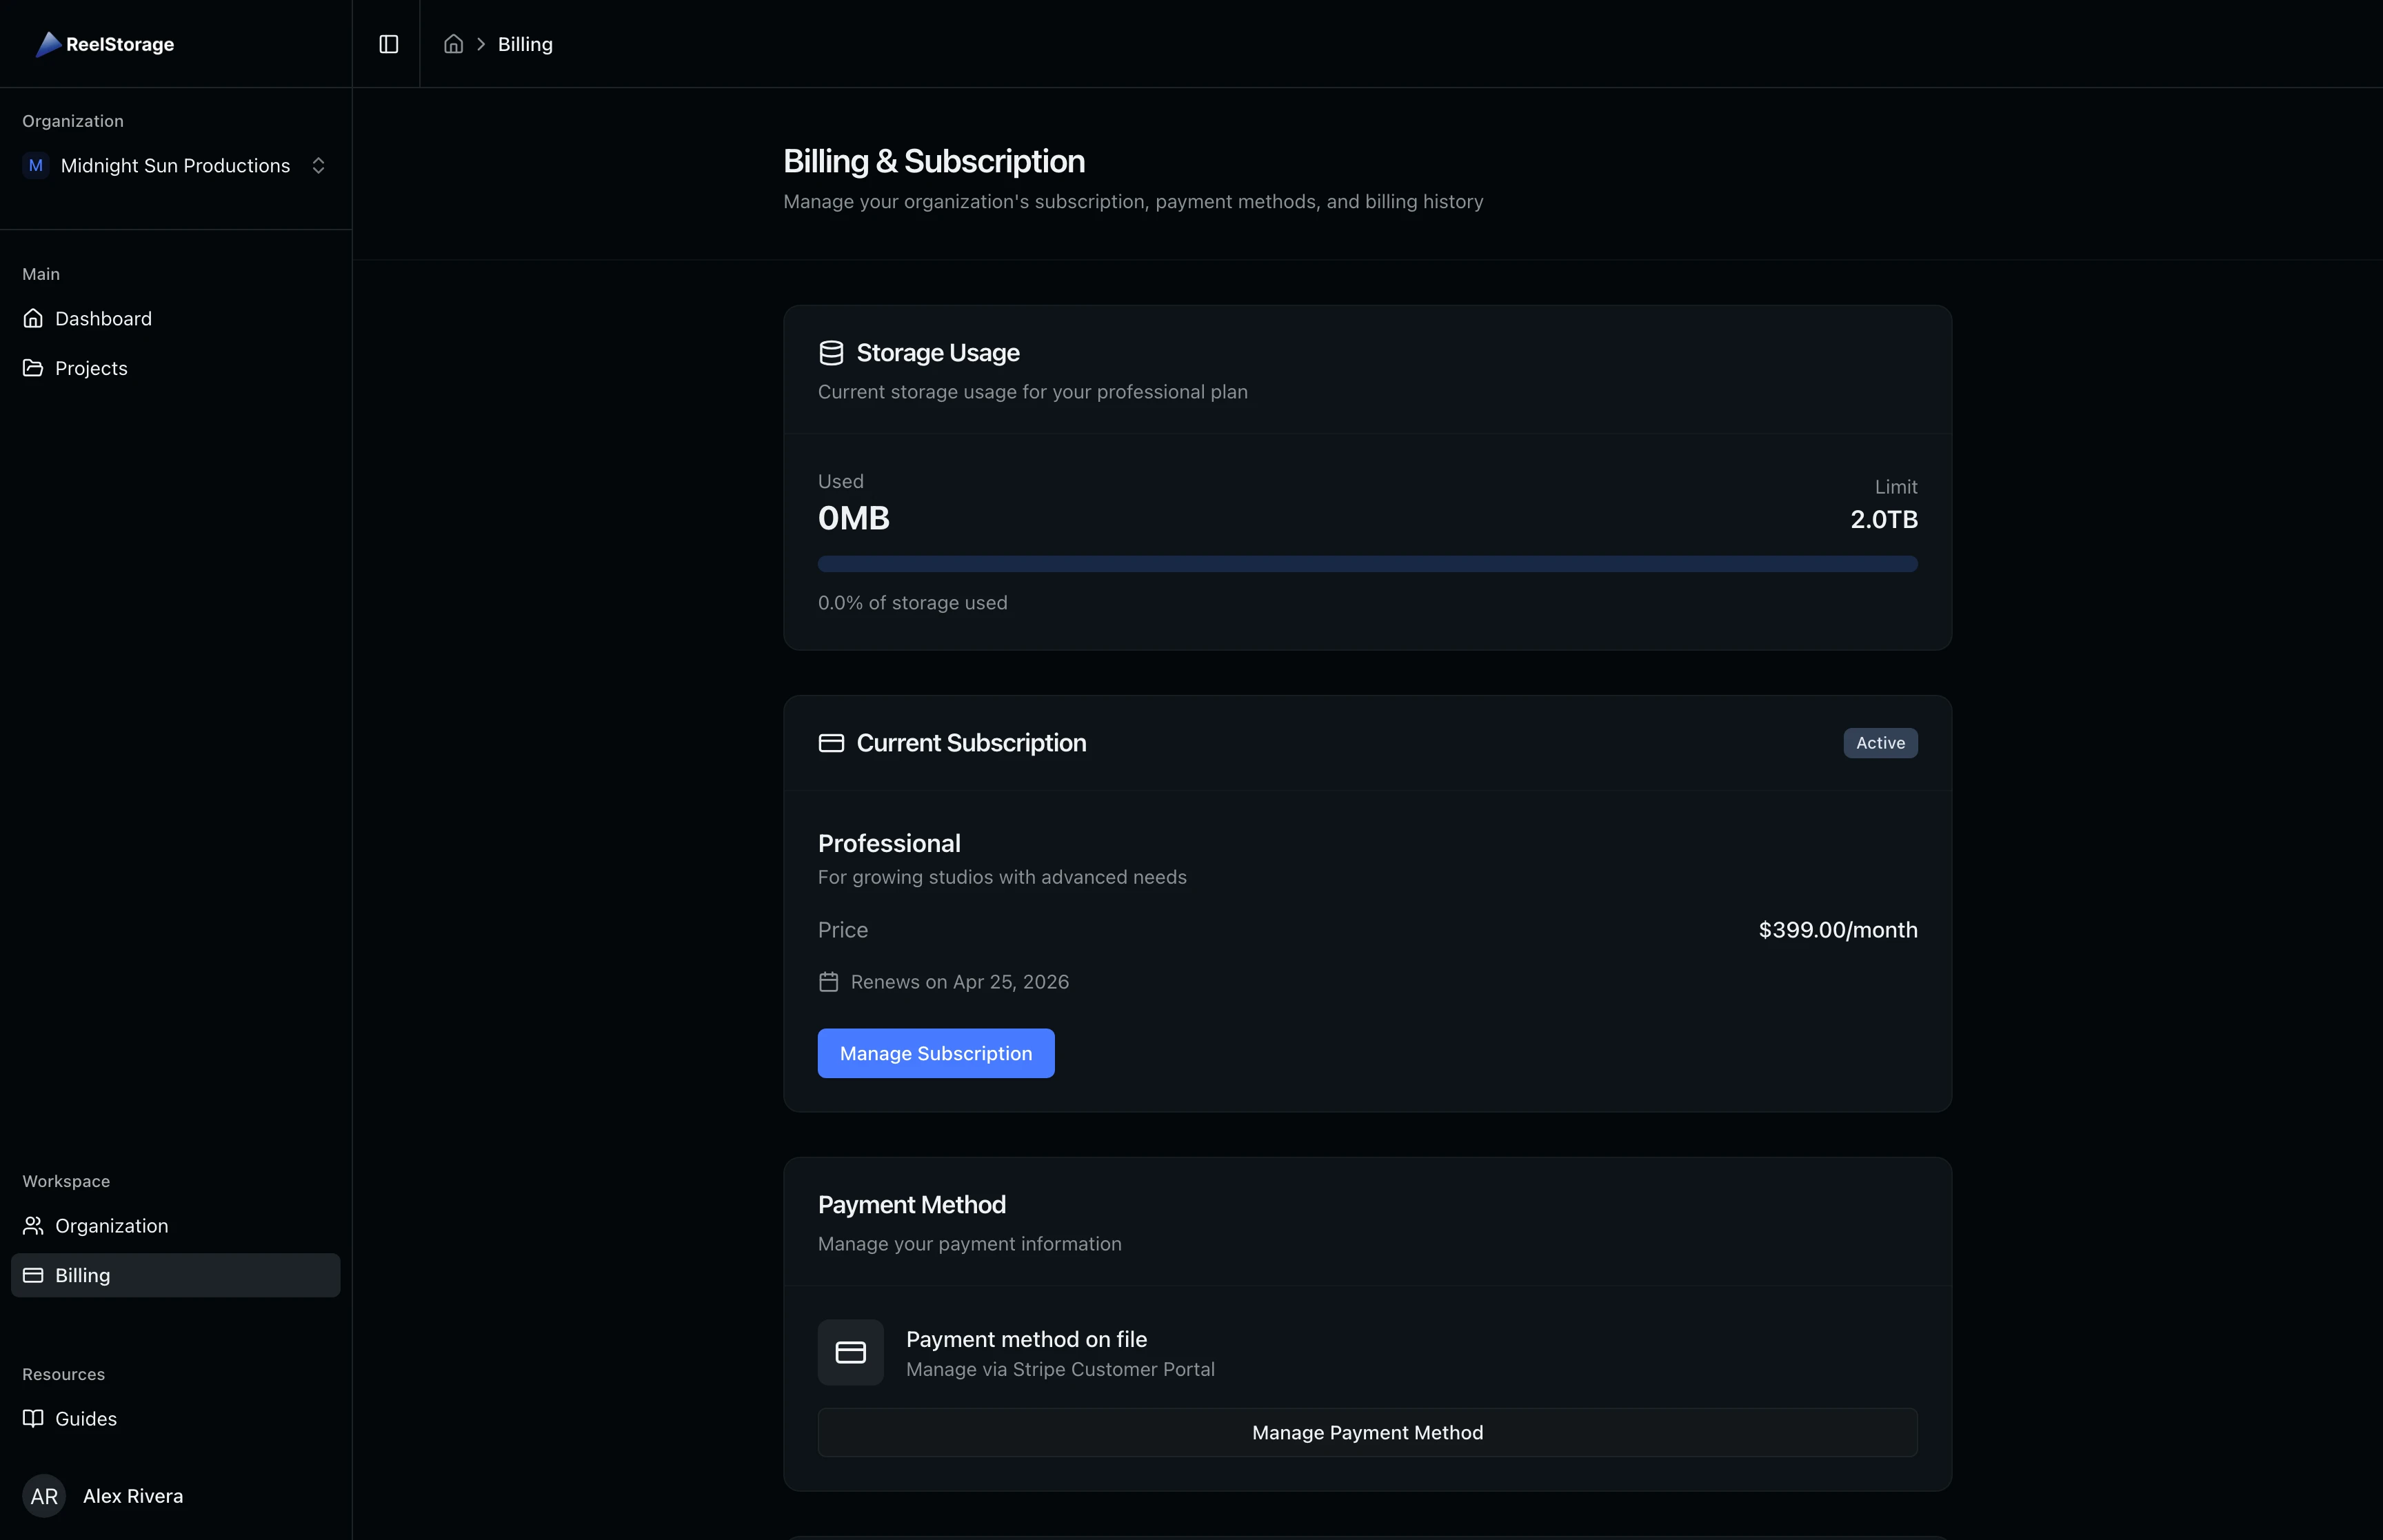2383x1540 pixels.
Task: Click the Organization people icon under Workspace
Action: 33,1225
